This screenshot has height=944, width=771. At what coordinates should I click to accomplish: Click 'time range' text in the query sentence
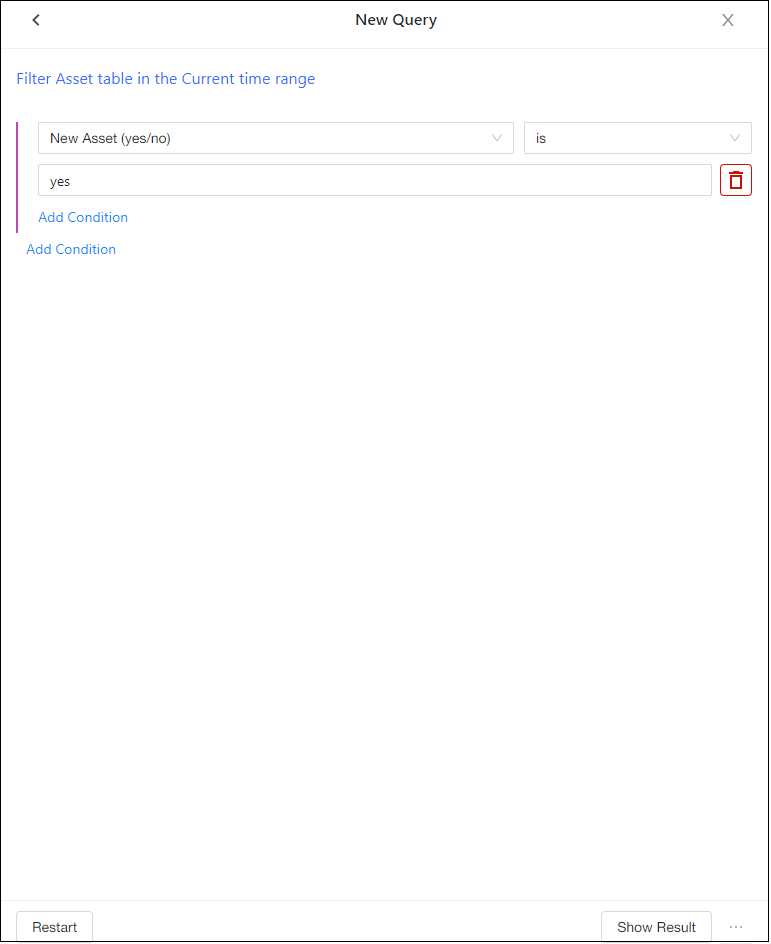(x=277, y=79)
